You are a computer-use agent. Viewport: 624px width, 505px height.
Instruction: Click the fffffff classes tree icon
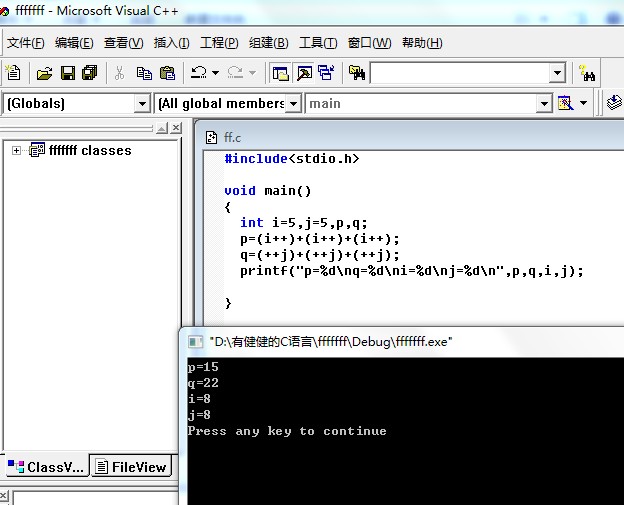click(37, 150)
